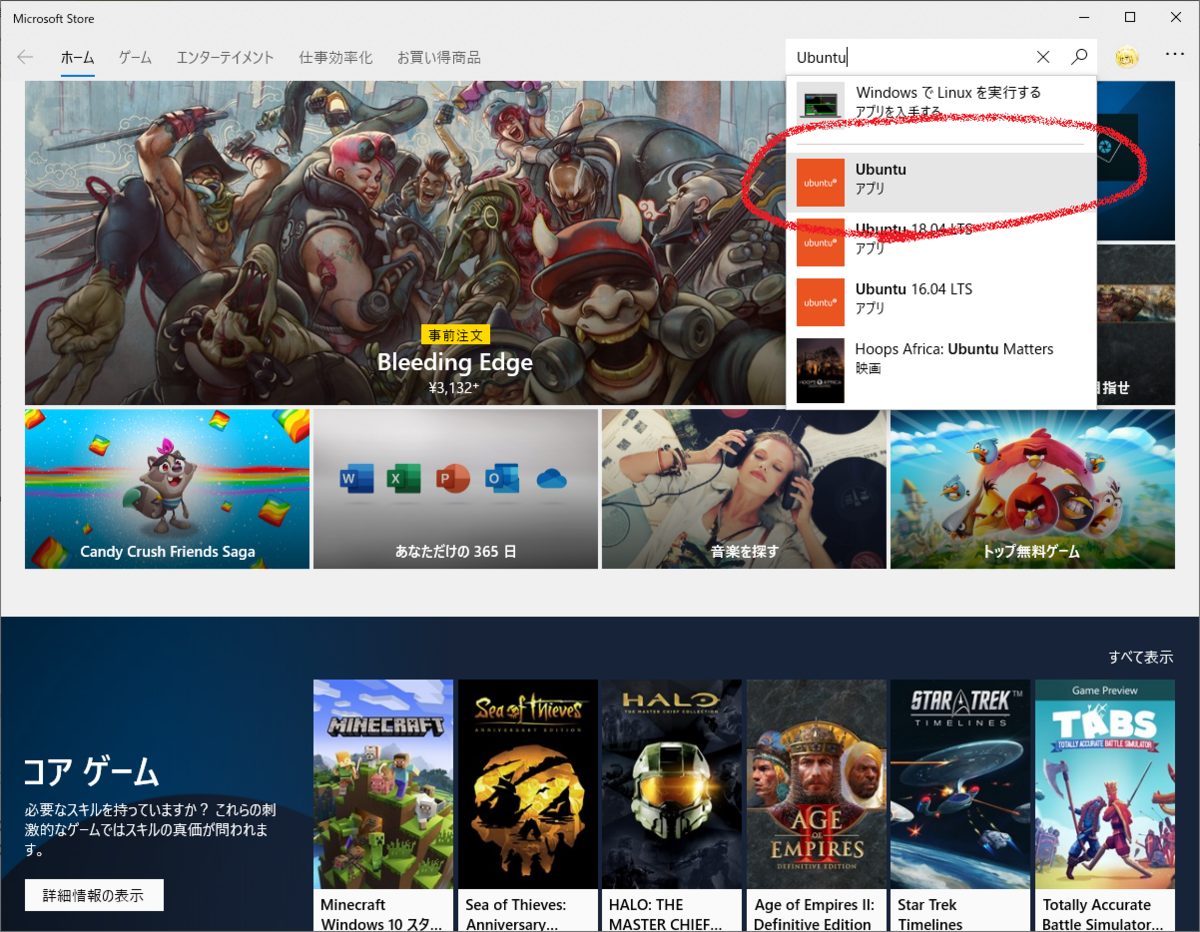This screenshot has width=1200, height=932.
Task: Open Hoops Africa: Ubuntu Matters movie
Action: [941, 369]
